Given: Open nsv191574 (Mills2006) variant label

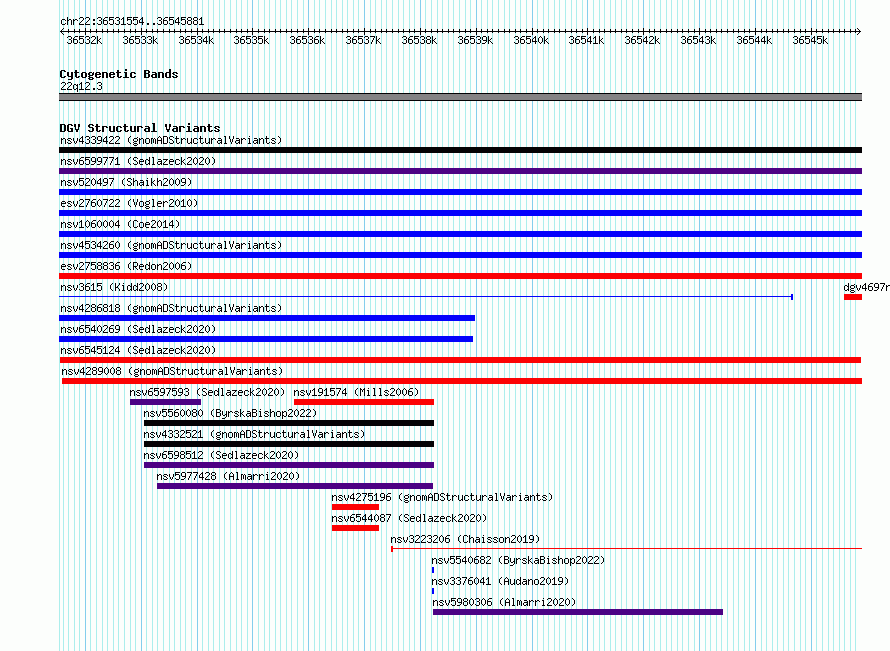Looking at the screenshot, I should coord(356,392).
